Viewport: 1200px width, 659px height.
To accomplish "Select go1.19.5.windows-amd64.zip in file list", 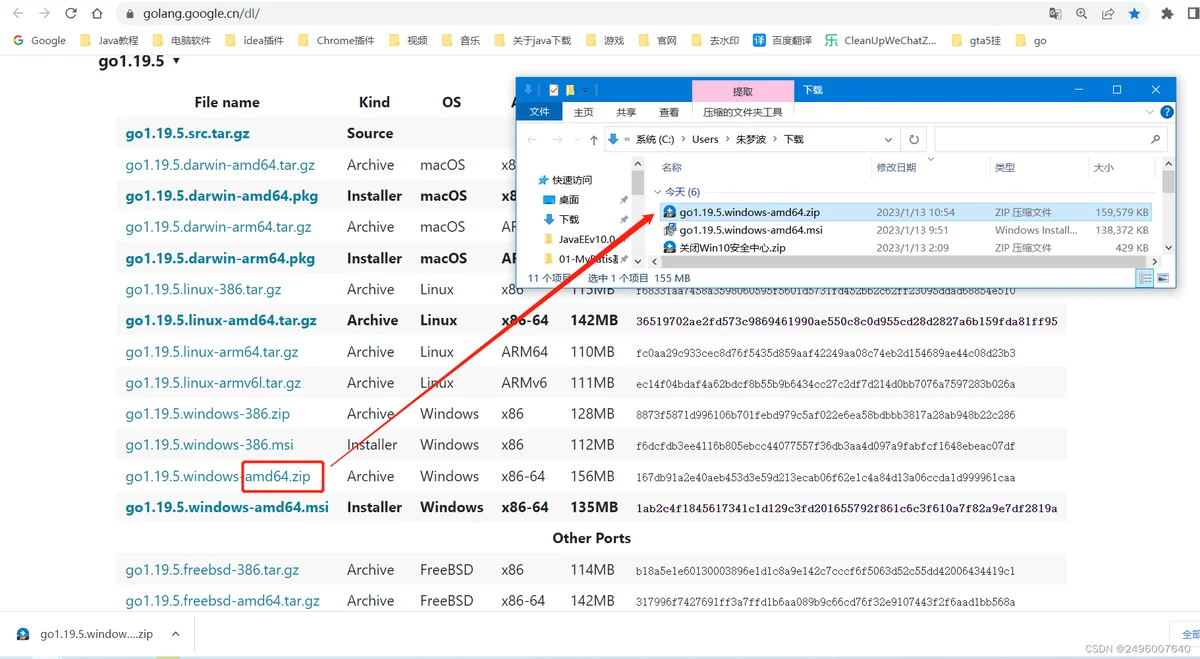I will tap(905, 212).
